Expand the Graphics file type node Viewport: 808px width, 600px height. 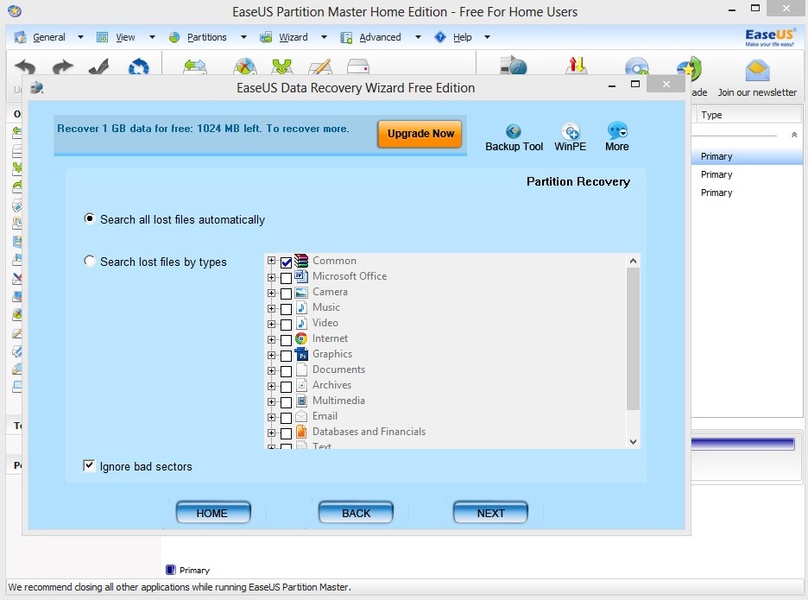tap(271, 355)
